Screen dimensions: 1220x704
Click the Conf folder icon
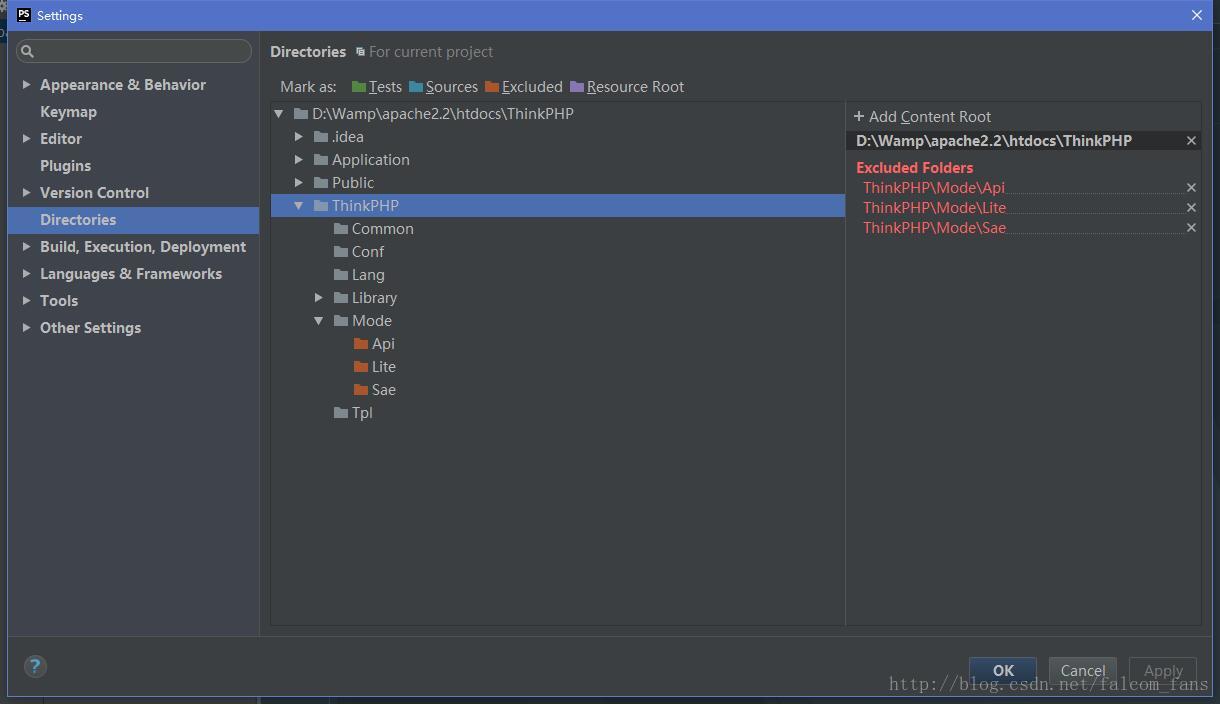coord(341,251)
